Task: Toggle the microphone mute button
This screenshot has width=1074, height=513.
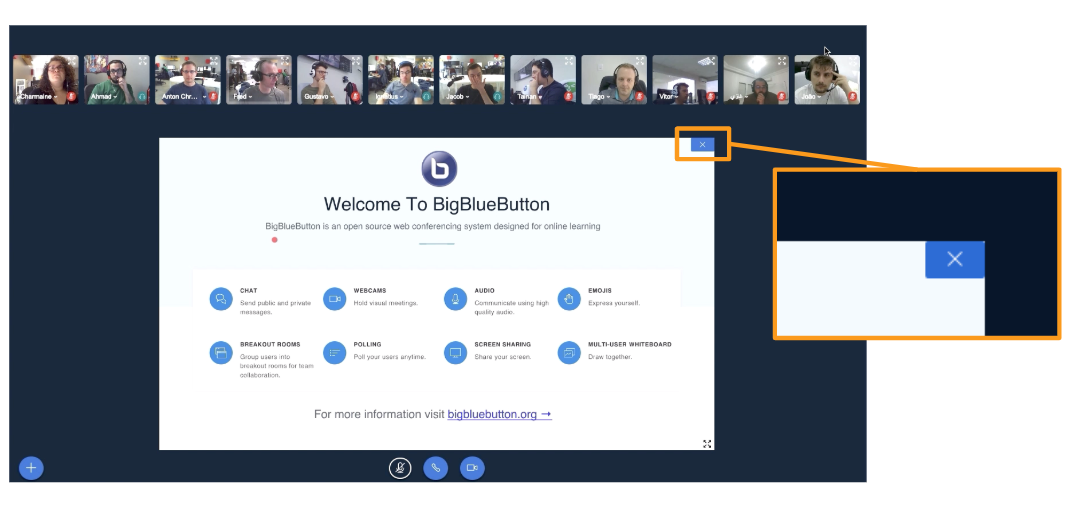Action: 400,468
